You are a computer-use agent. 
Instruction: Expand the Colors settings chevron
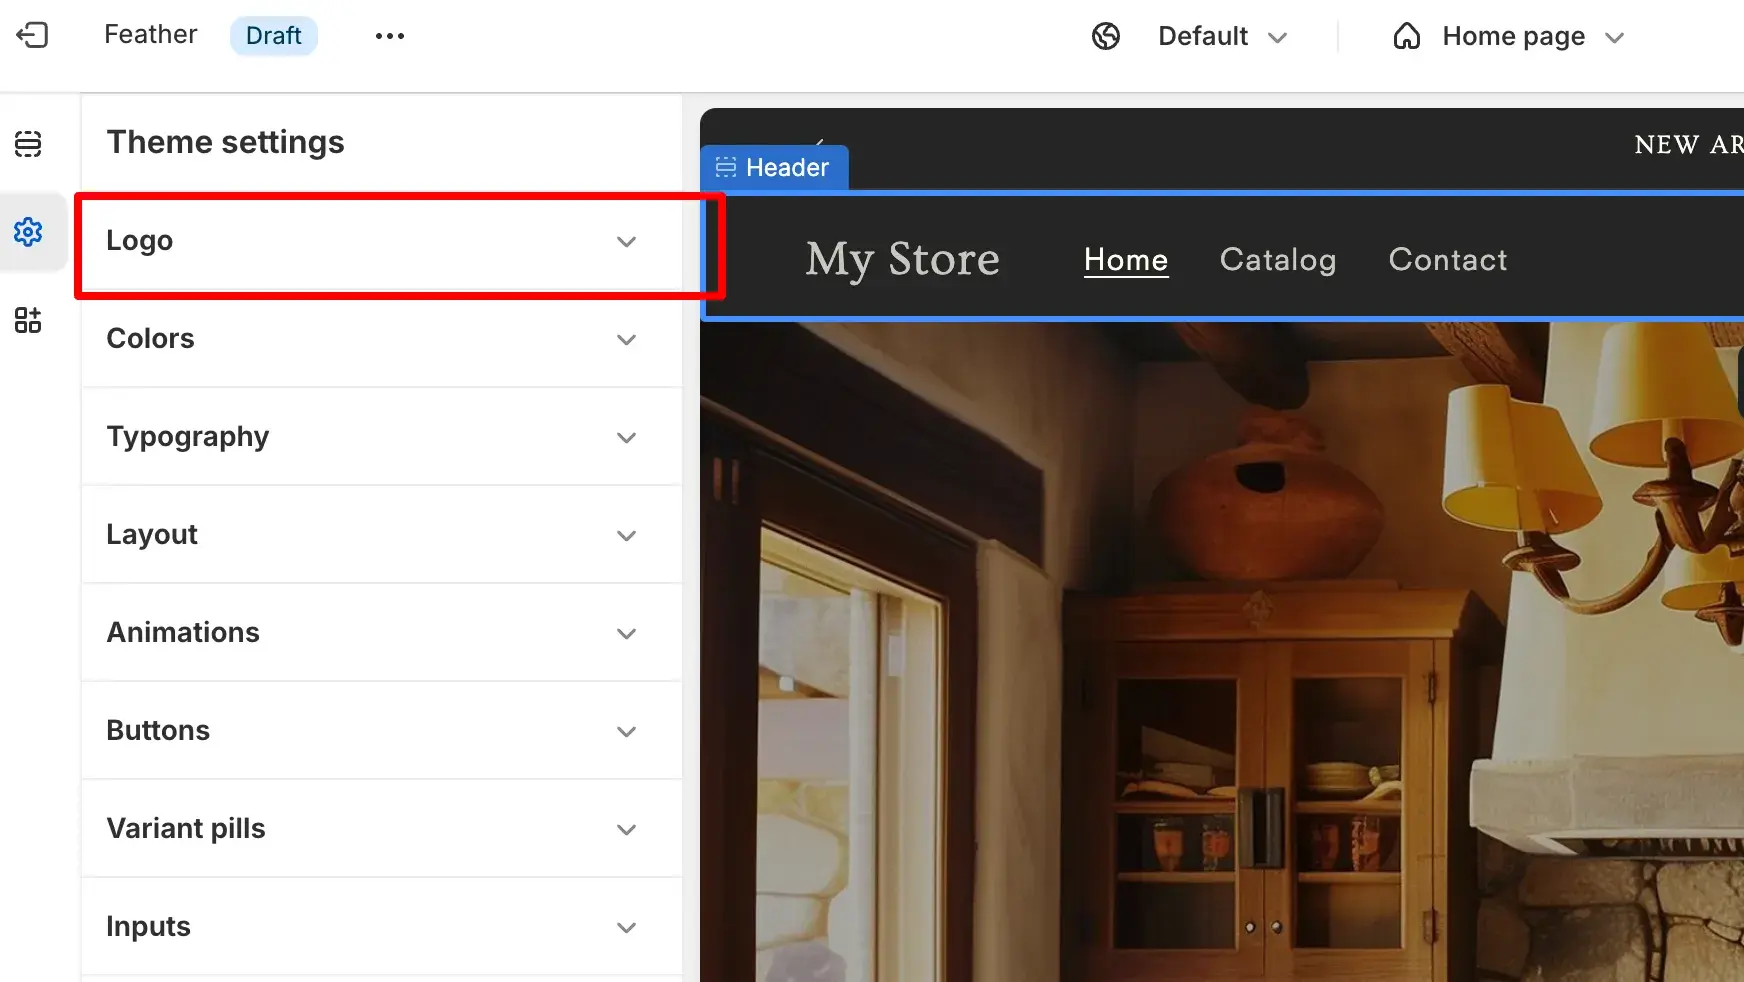(626, 339)
